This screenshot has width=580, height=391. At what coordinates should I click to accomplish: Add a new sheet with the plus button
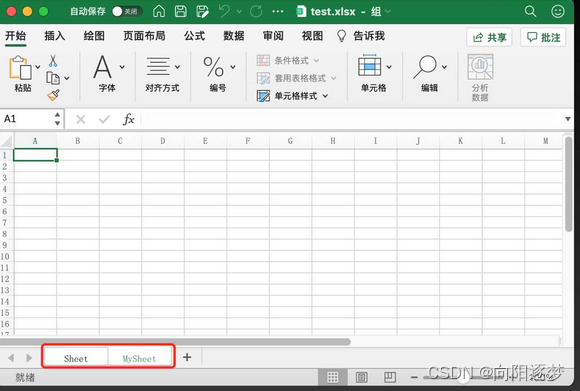pyautogui.click(x=187, y=357)
